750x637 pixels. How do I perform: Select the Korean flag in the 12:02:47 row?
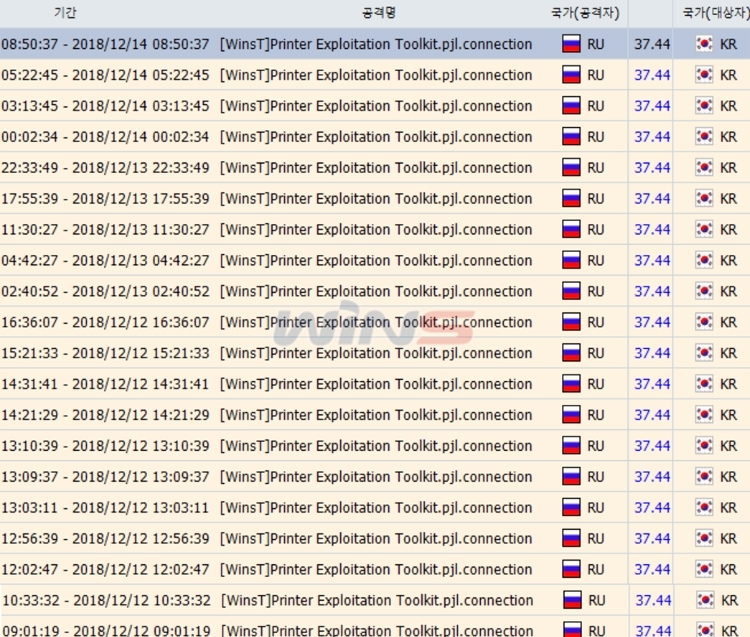coord(704,569)
